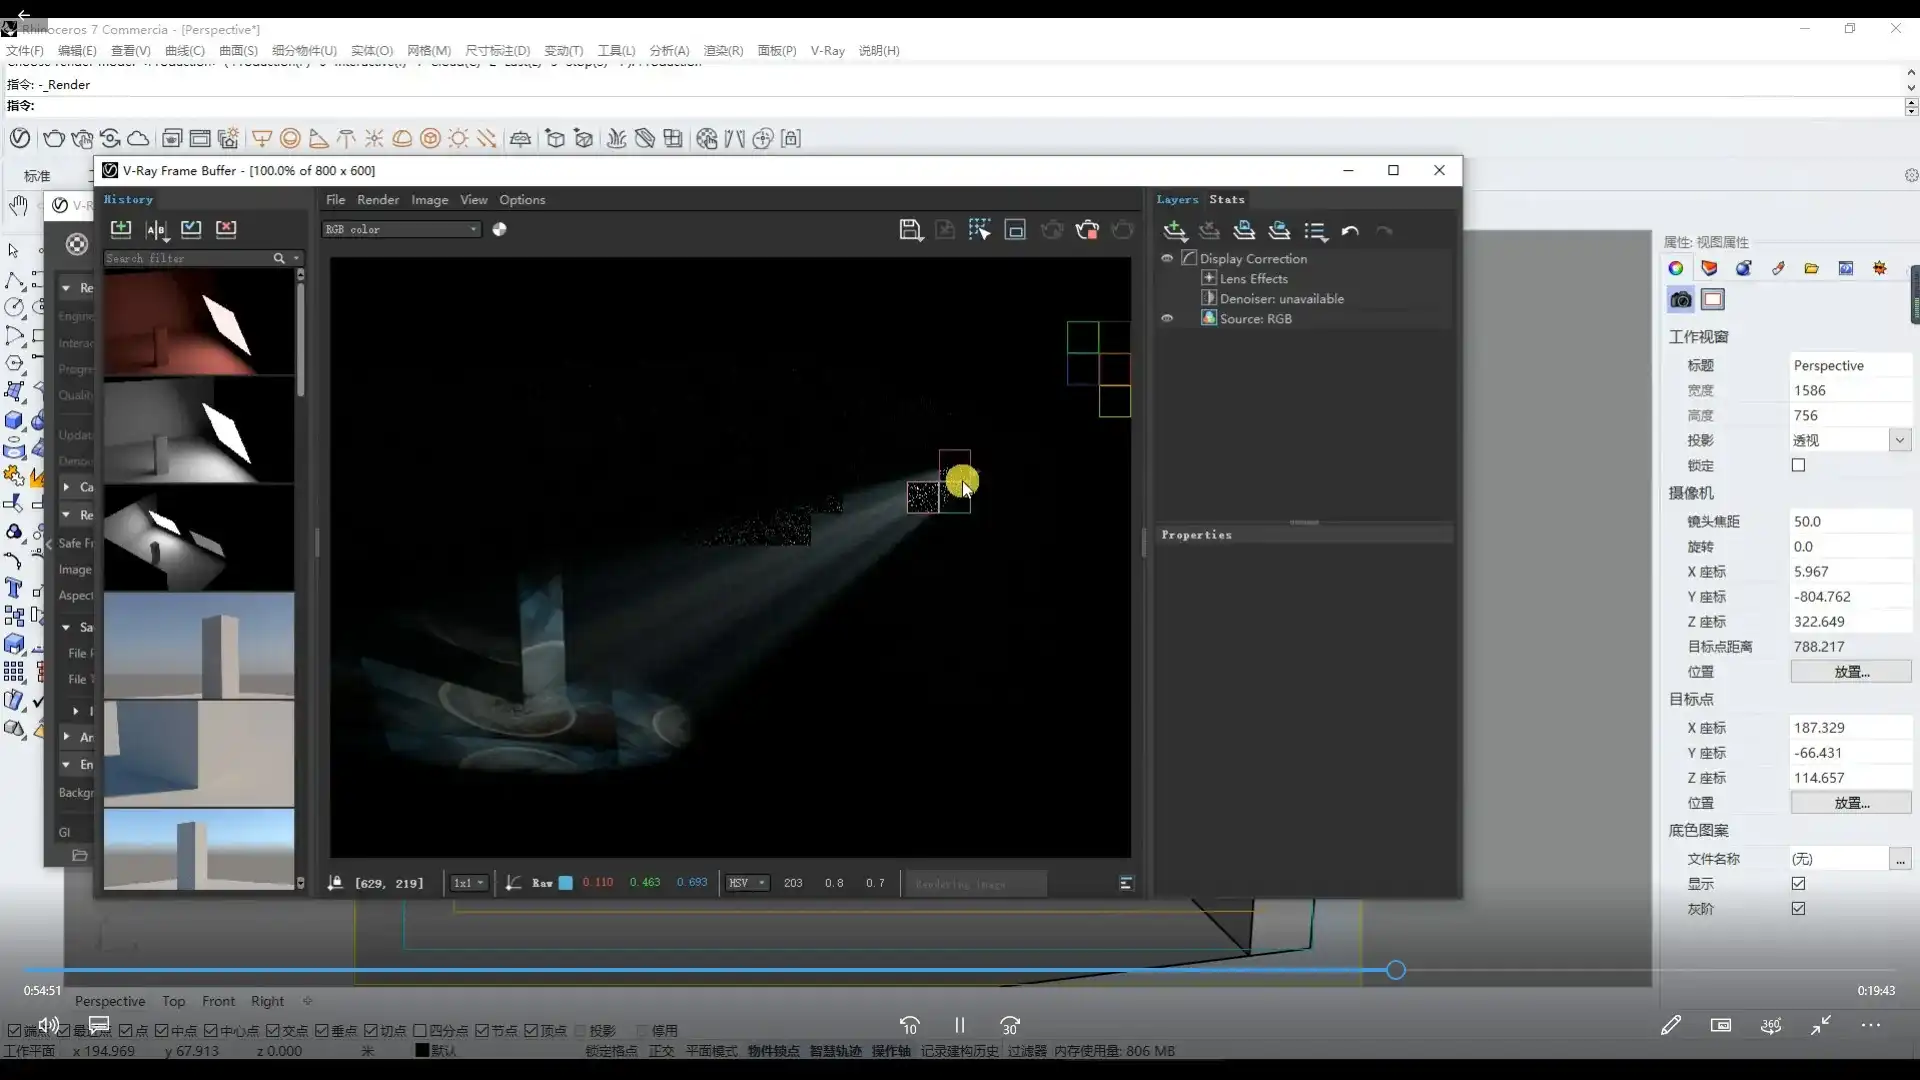Select the region render icon
Image resolution: width=1920 pixels, height=1080 pixels.
coord(1015,230)
